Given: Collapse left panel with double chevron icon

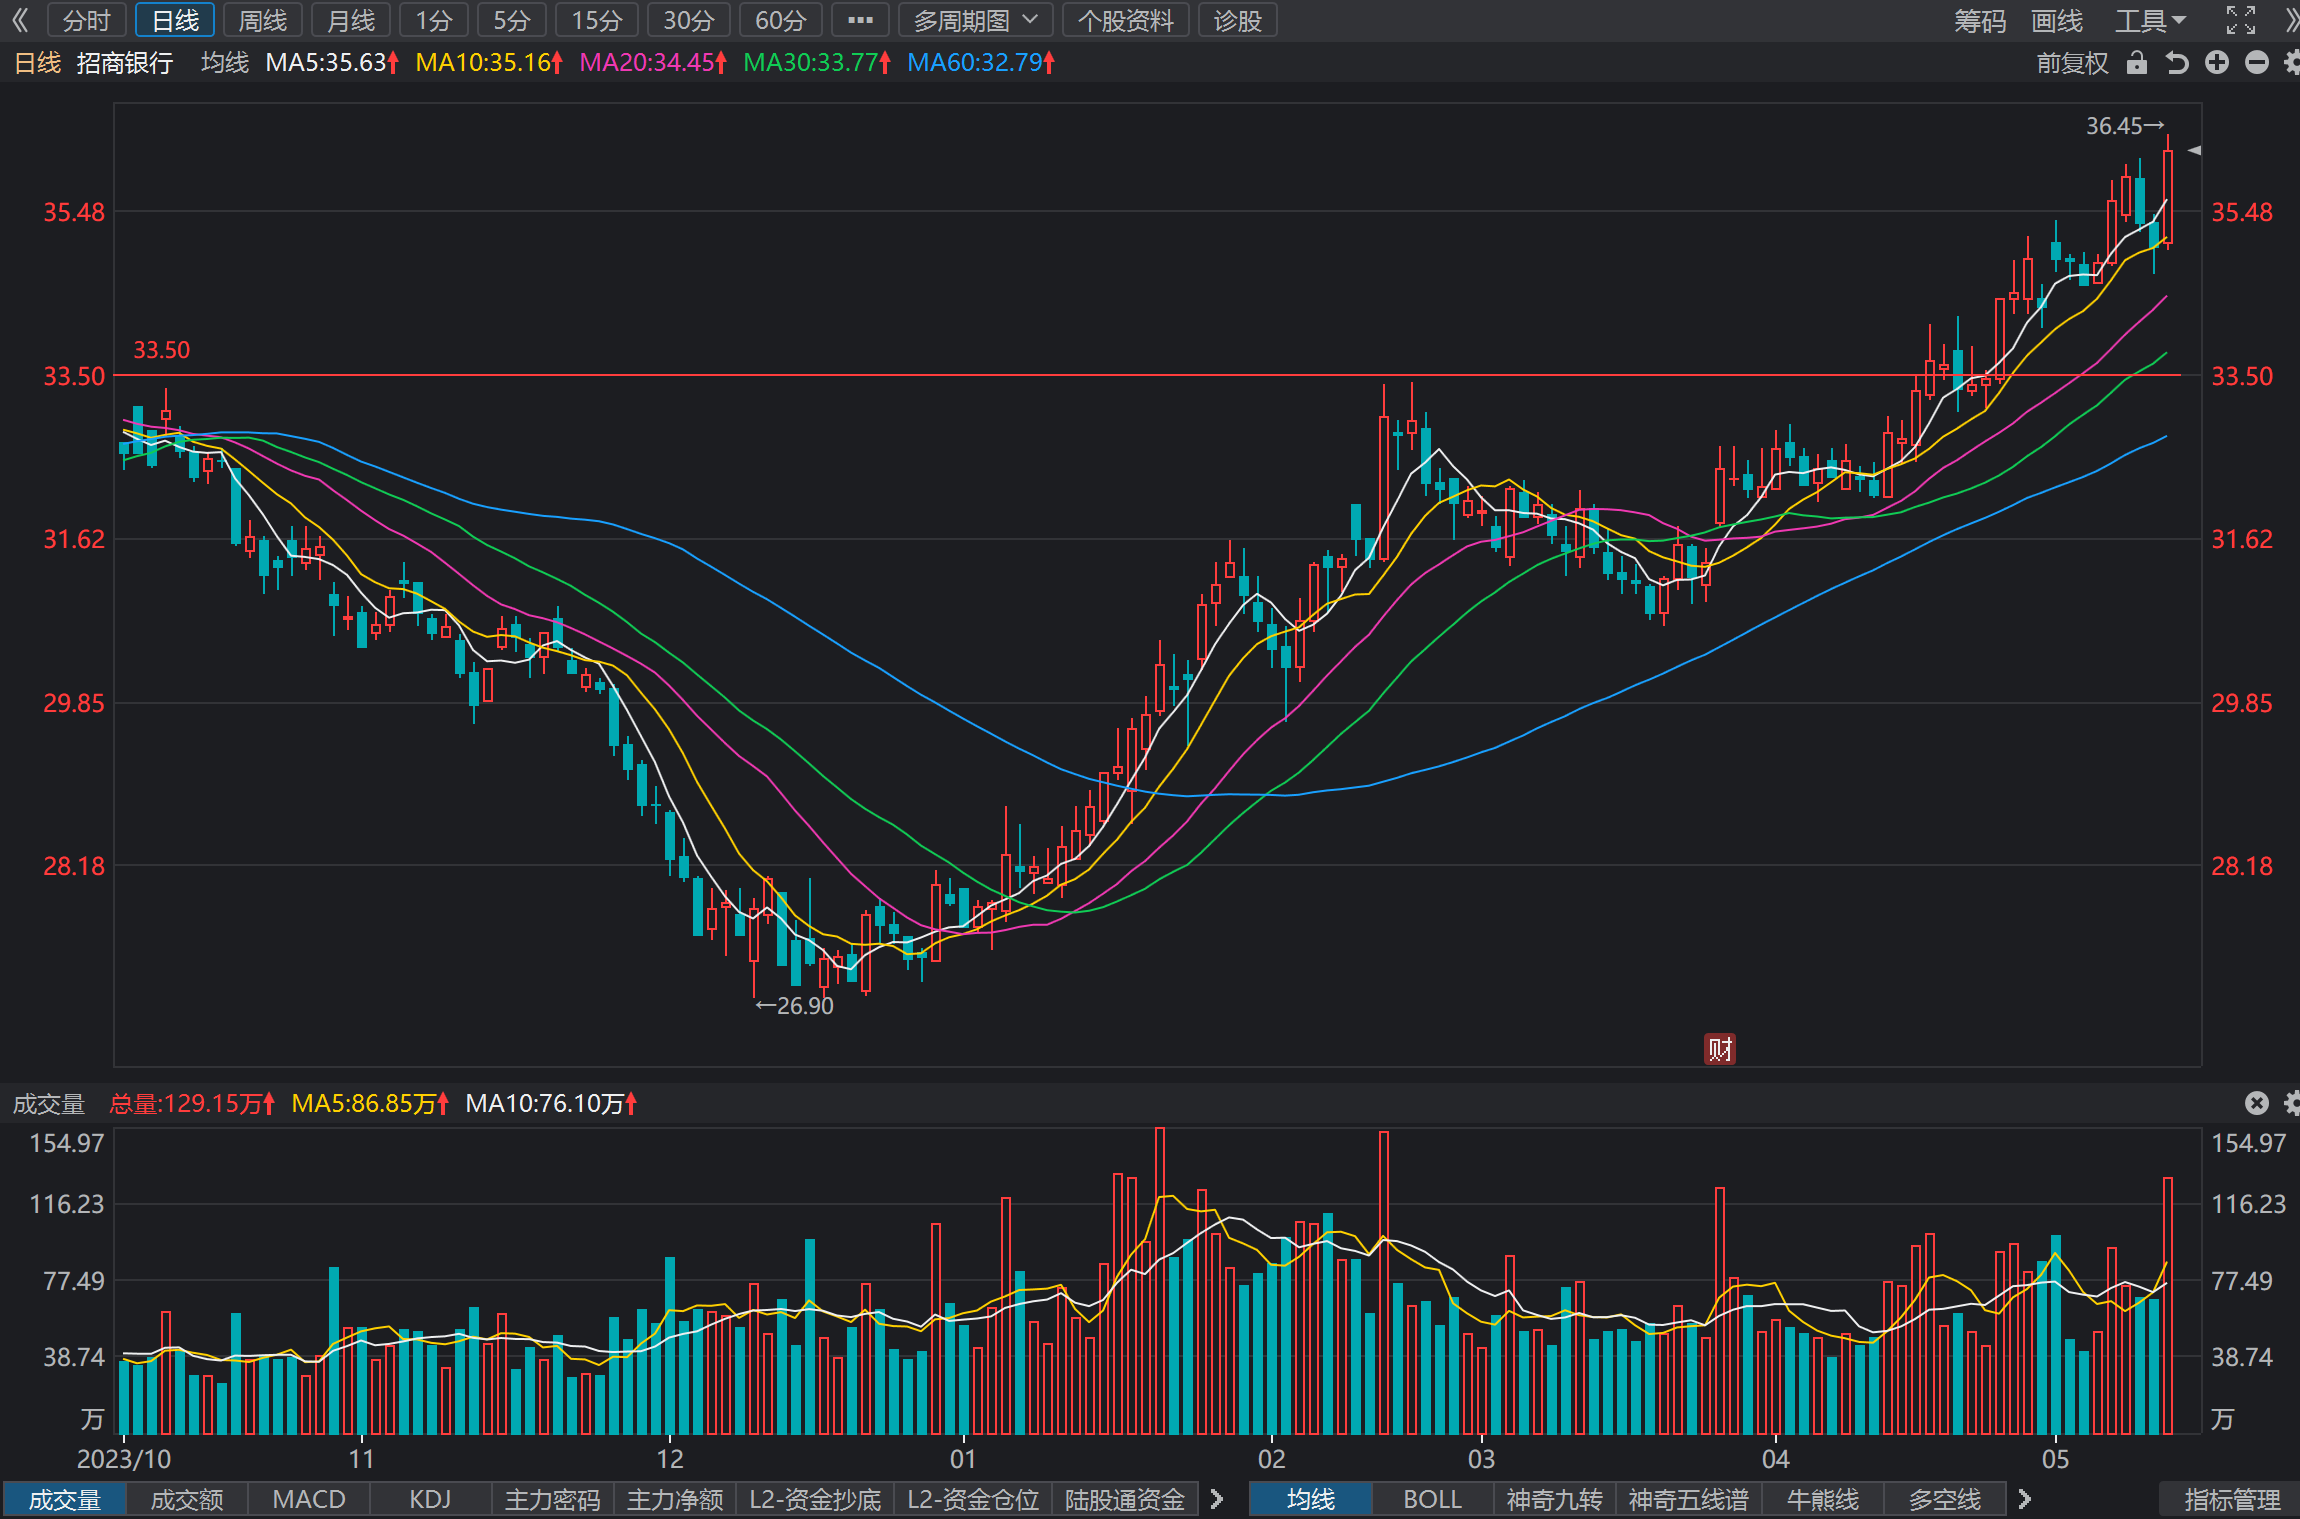Looking at the screenshot, I should click(x=20, y=20).
